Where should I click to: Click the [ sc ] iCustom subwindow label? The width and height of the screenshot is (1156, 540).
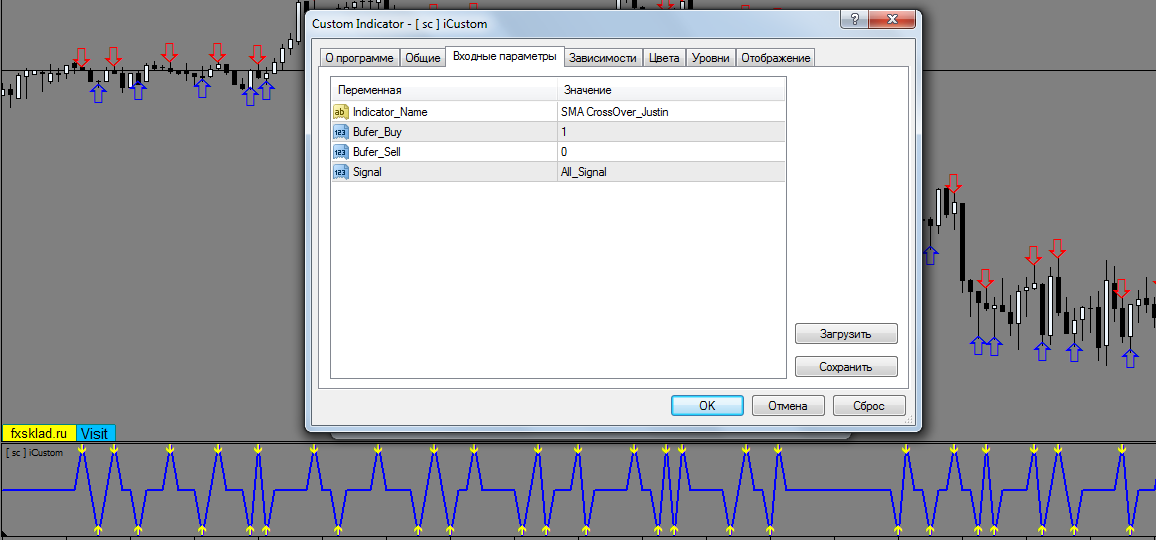coord(34,452)
